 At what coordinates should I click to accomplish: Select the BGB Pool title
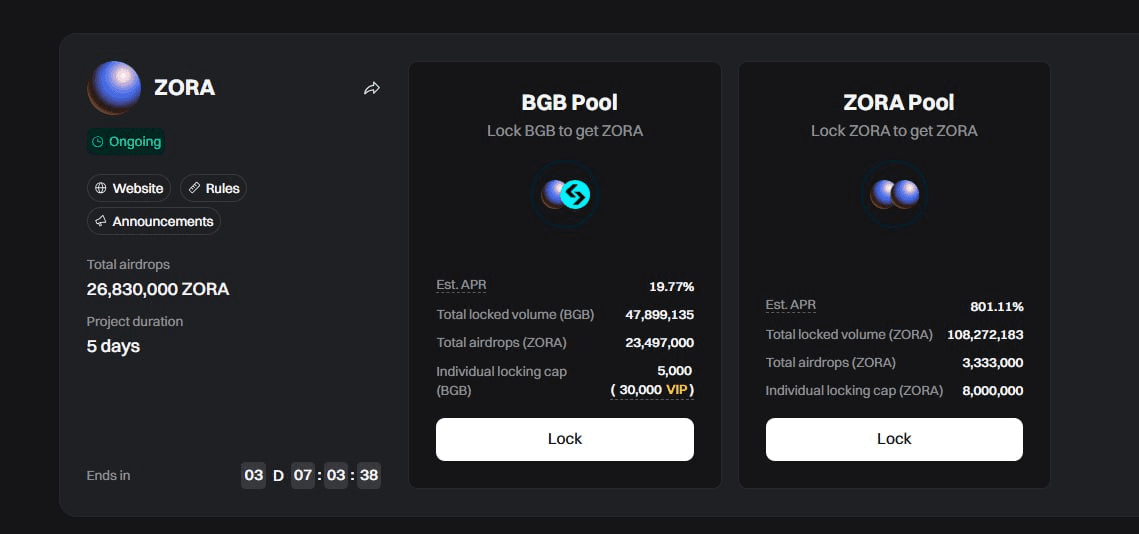[x=569, y=102]
